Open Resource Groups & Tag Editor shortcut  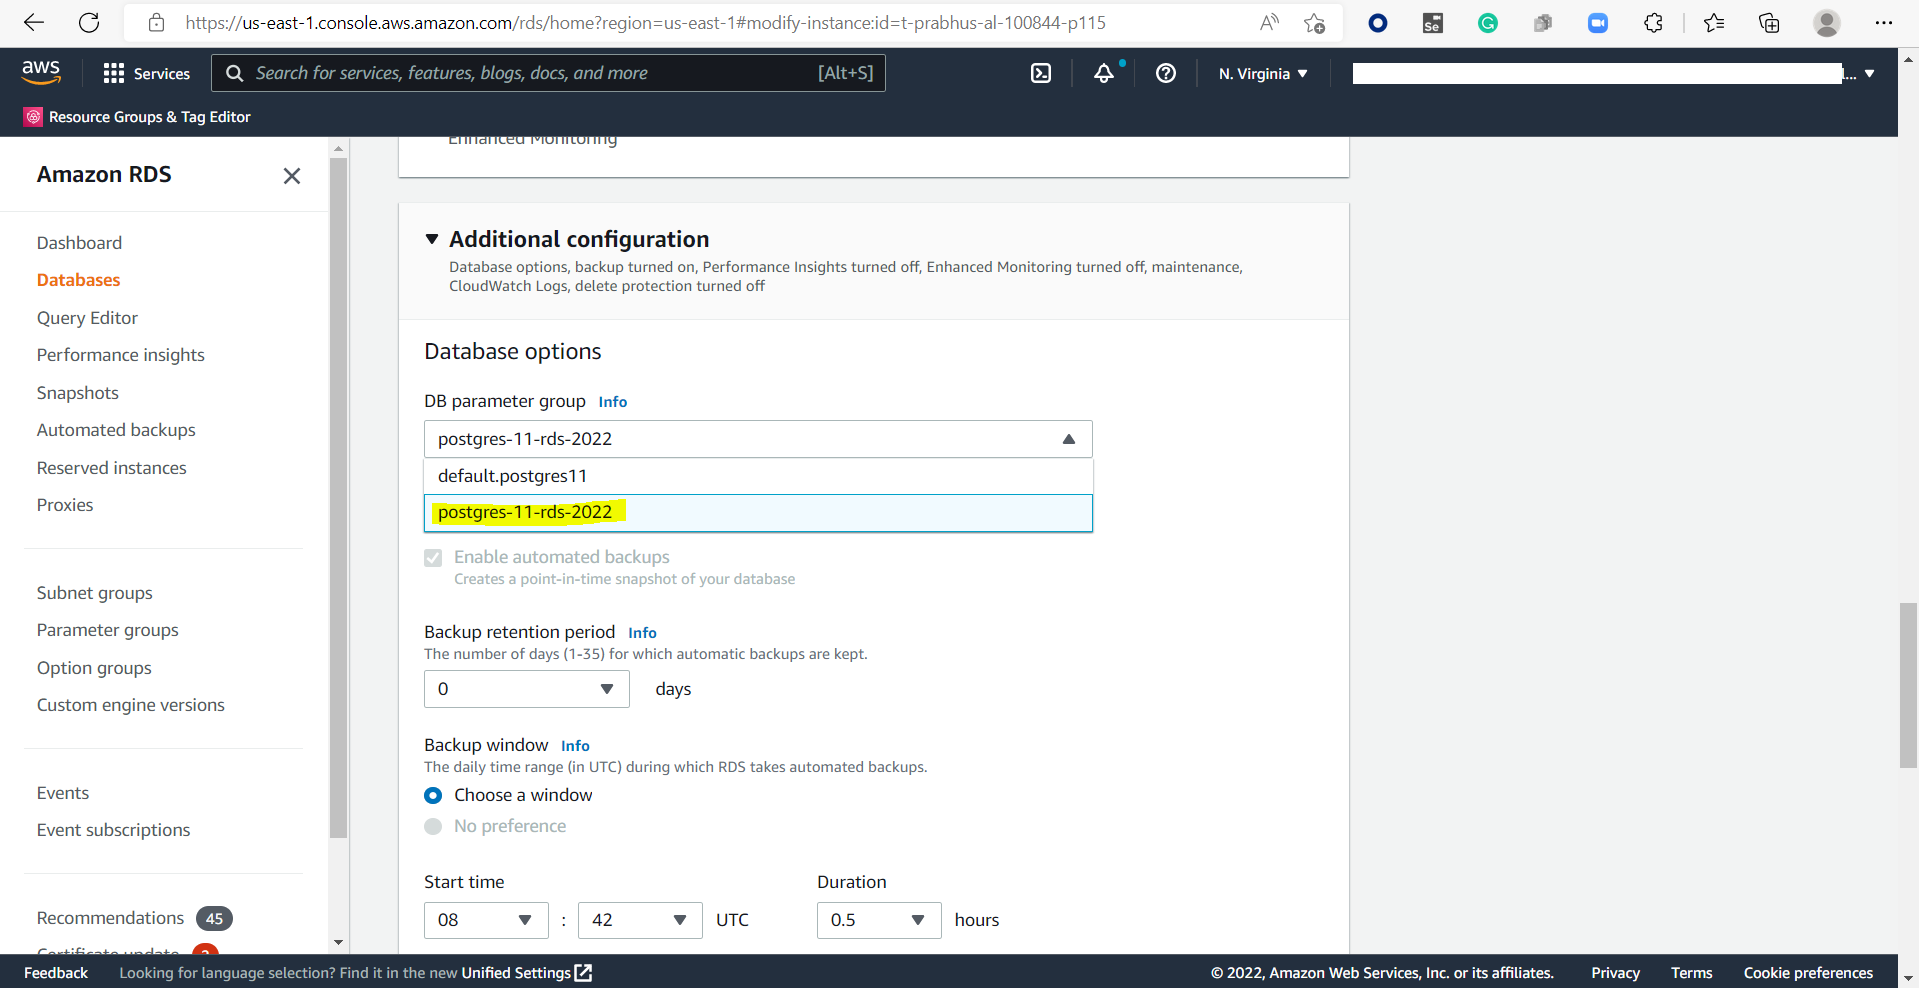point(138,117)
